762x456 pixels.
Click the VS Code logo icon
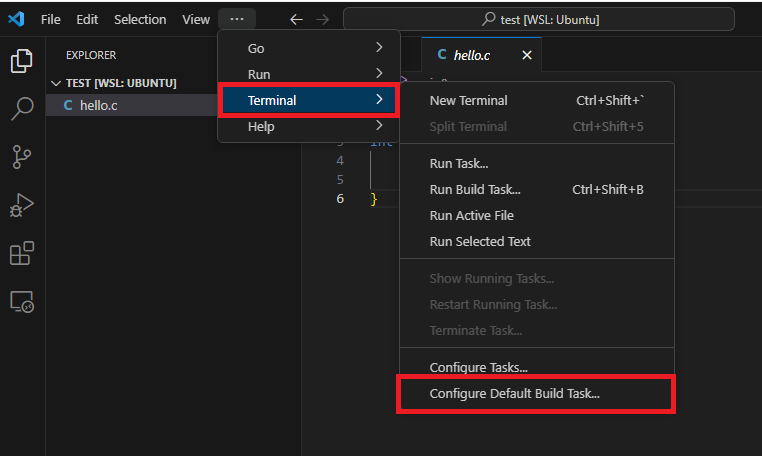click(16, 19)
